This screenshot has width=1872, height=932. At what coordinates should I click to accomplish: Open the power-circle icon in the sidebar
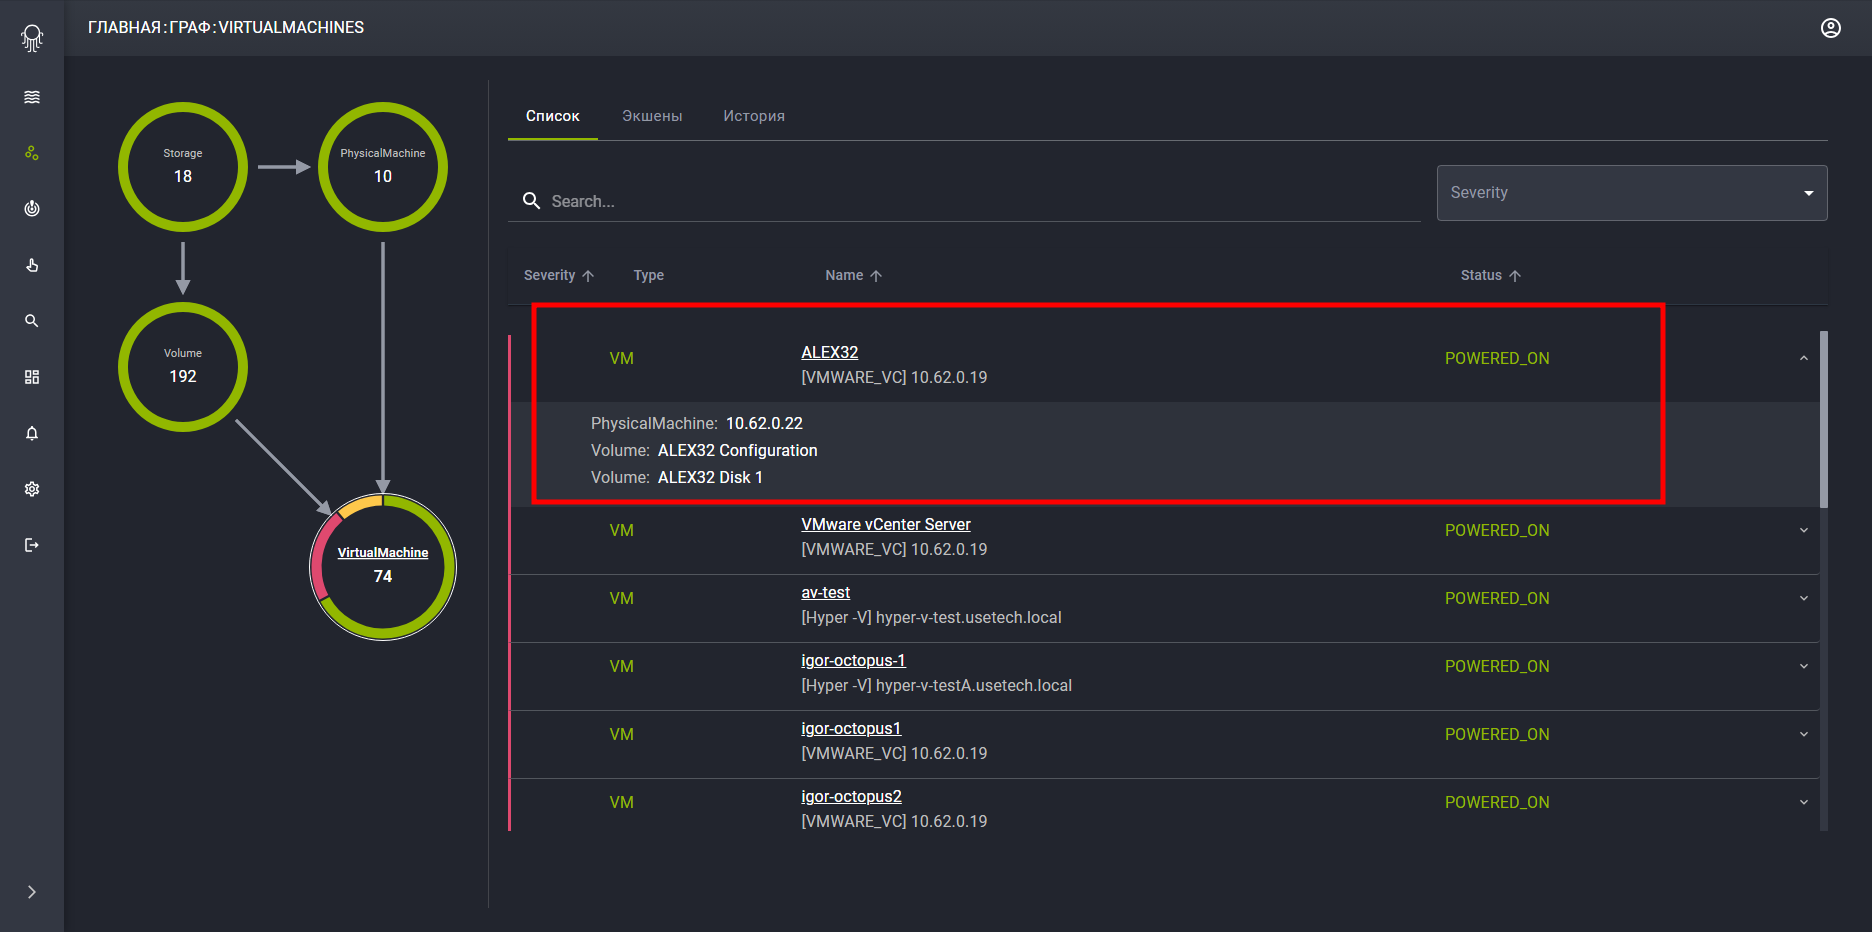32,209
